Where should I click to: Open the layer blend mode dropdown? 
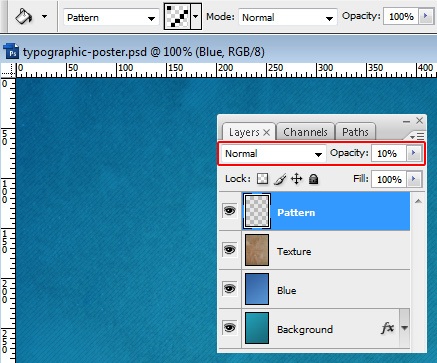pyautogui.click(x=273, y=154)
